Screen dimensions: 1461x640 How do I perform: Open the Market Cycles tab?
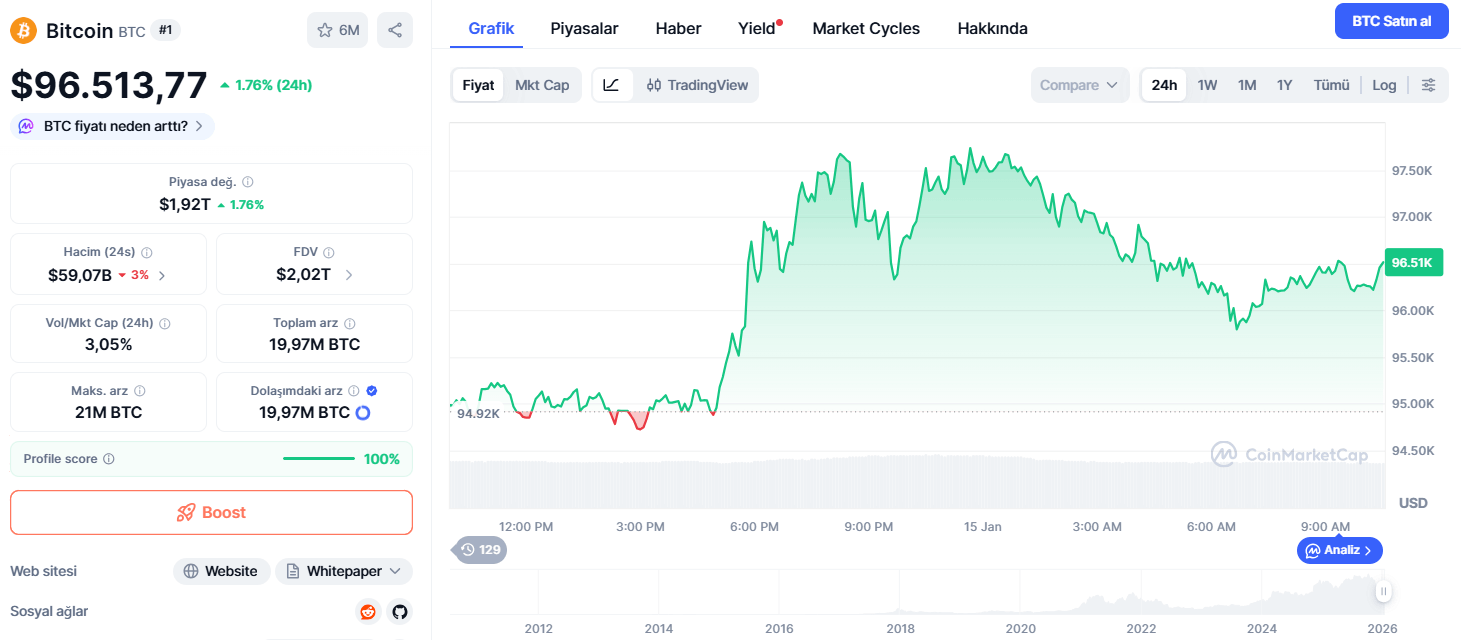point(865,28)
